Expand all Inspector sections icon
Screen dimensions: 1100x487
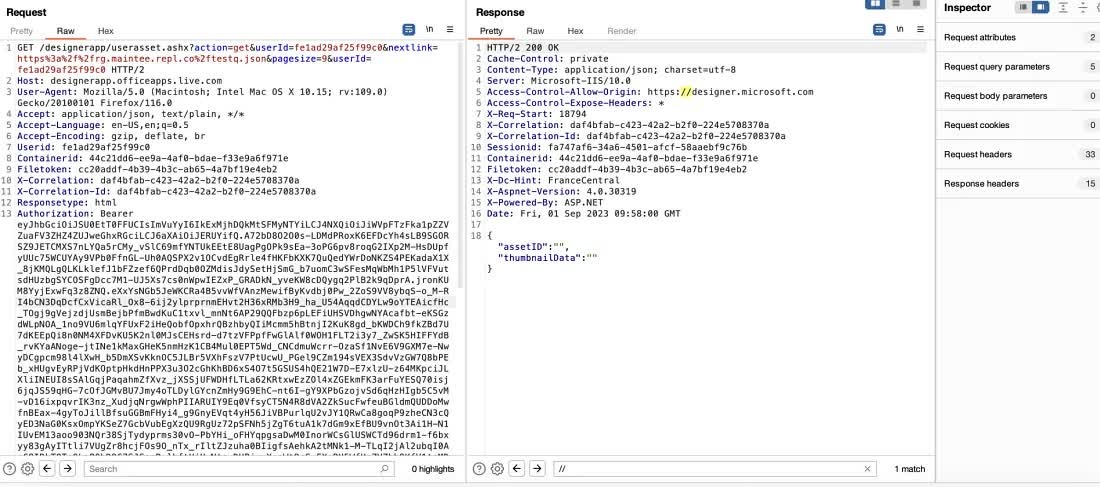pyautogui.click(x=1064, y=7)
